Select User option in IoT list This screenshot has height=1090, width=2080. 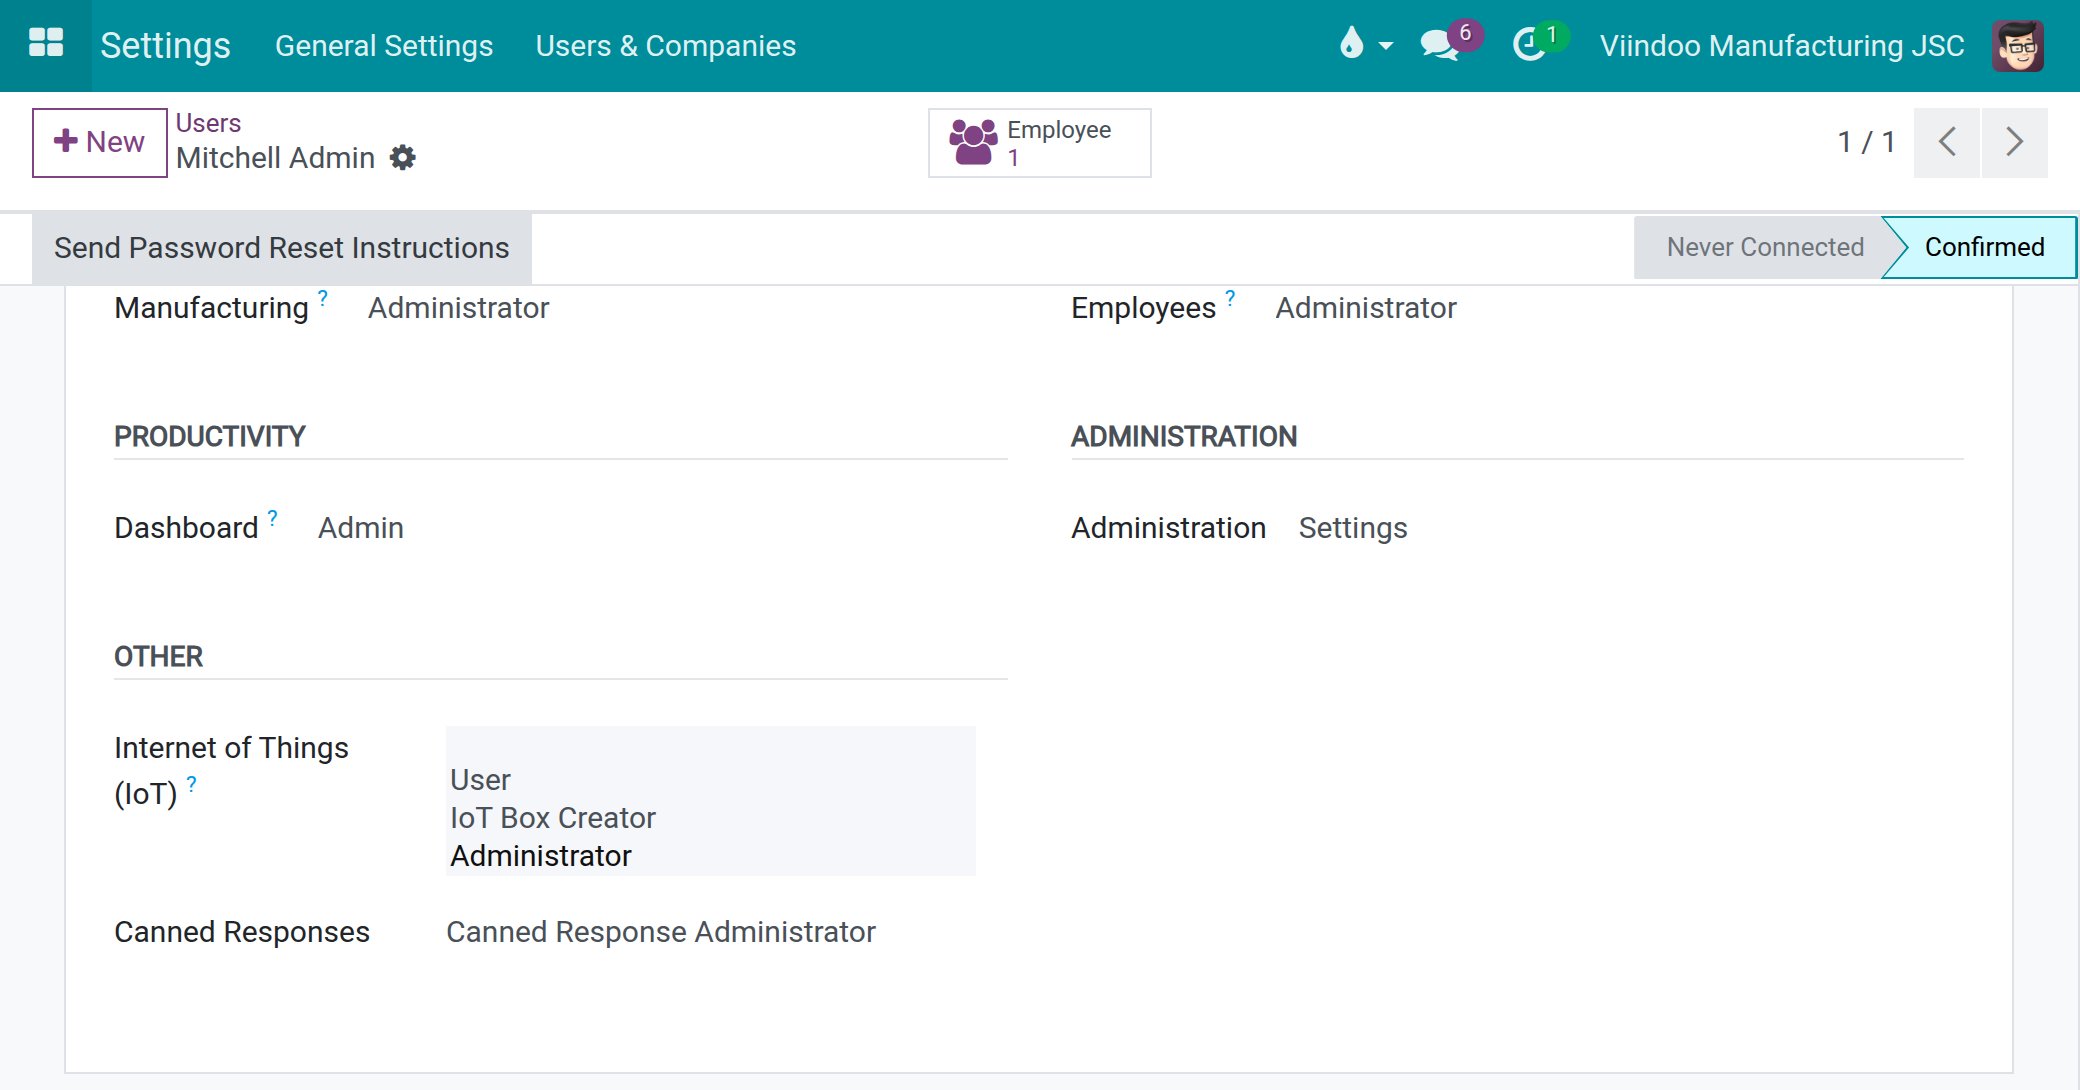[x=480, y=780]
